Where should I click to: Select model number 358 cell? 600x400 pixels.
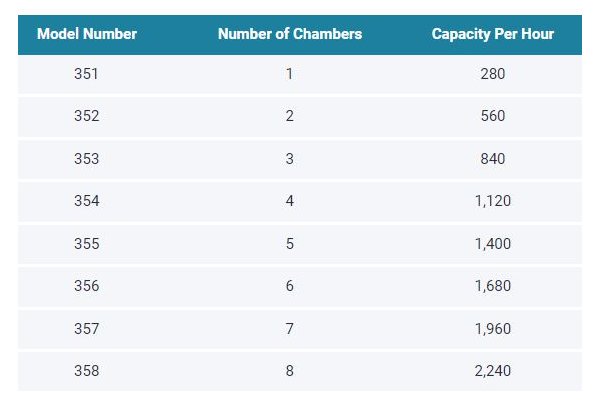(87, 371)
